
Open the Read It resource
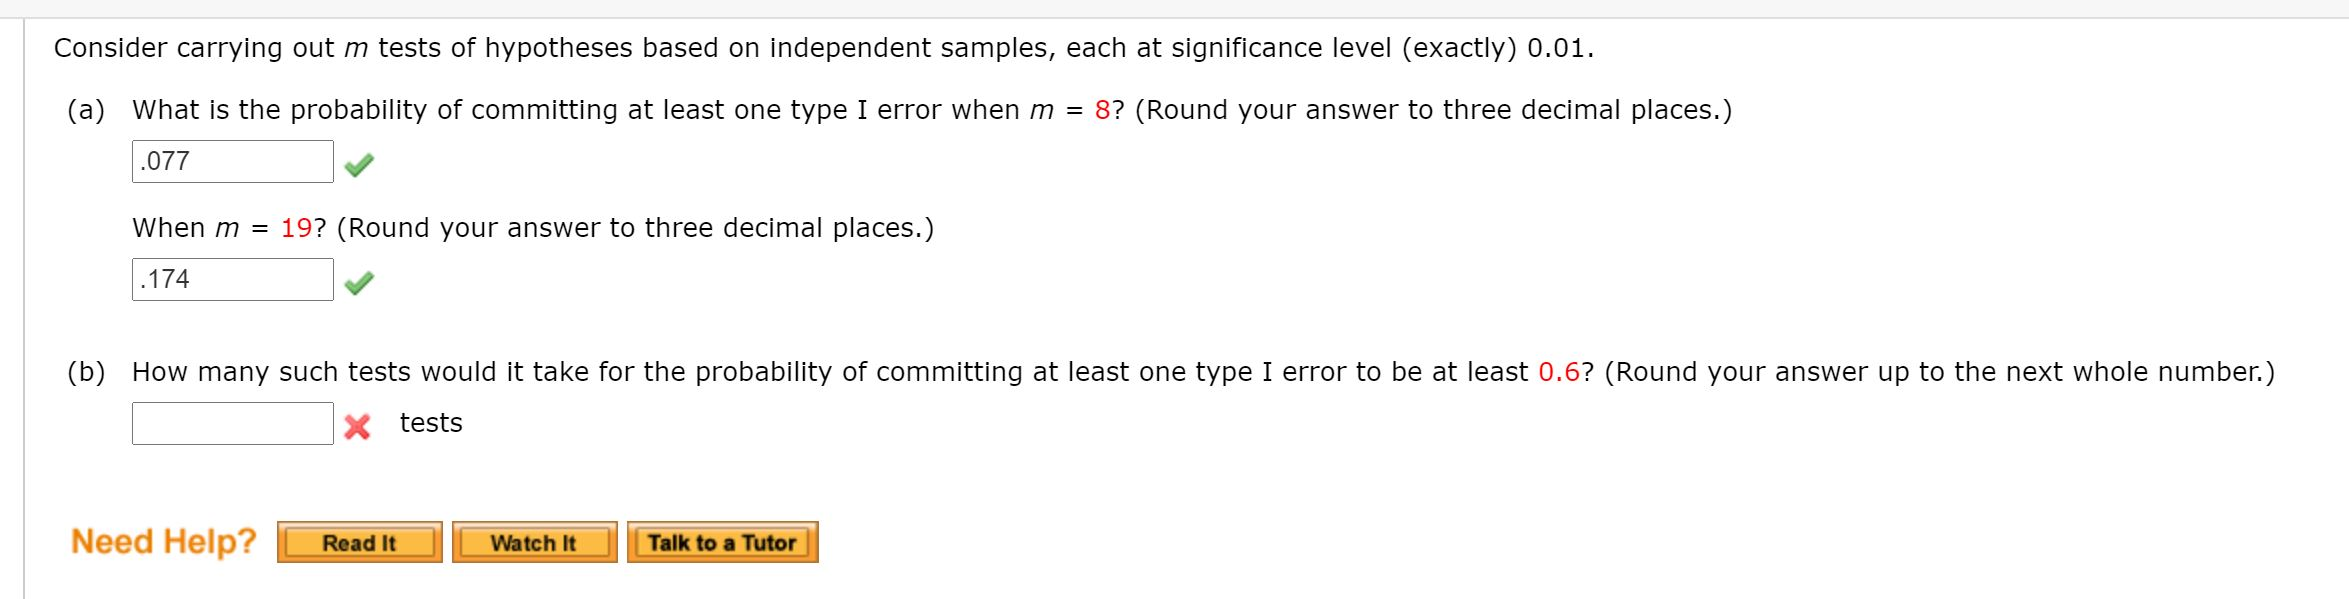tap(360, 543)
